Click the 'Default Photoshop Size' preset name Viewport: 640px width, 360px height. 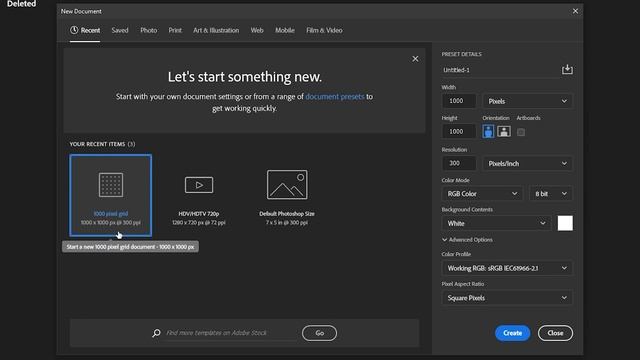pos(287,213)
